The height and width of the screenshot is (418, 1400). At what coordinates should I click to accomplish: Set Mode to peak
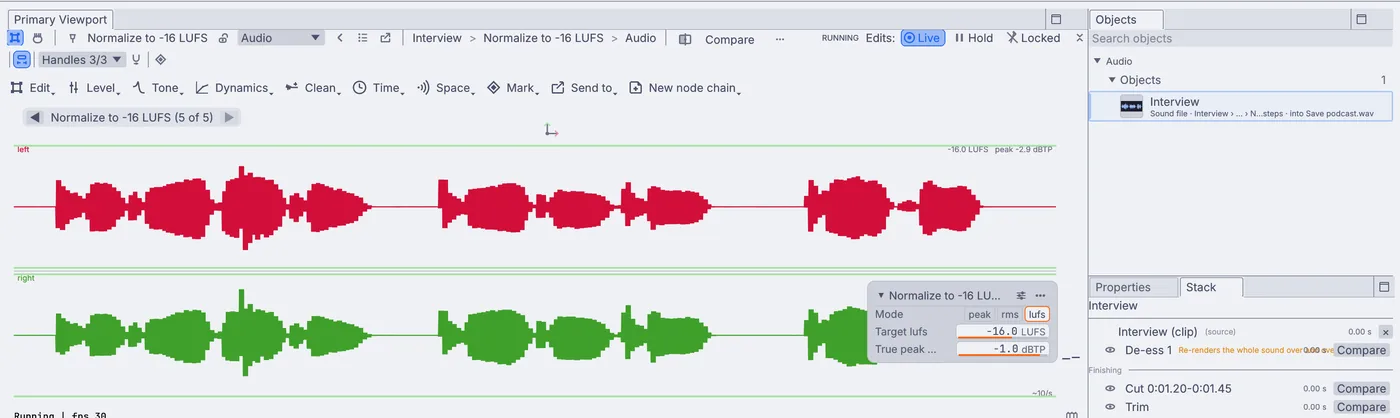[979, 314]
